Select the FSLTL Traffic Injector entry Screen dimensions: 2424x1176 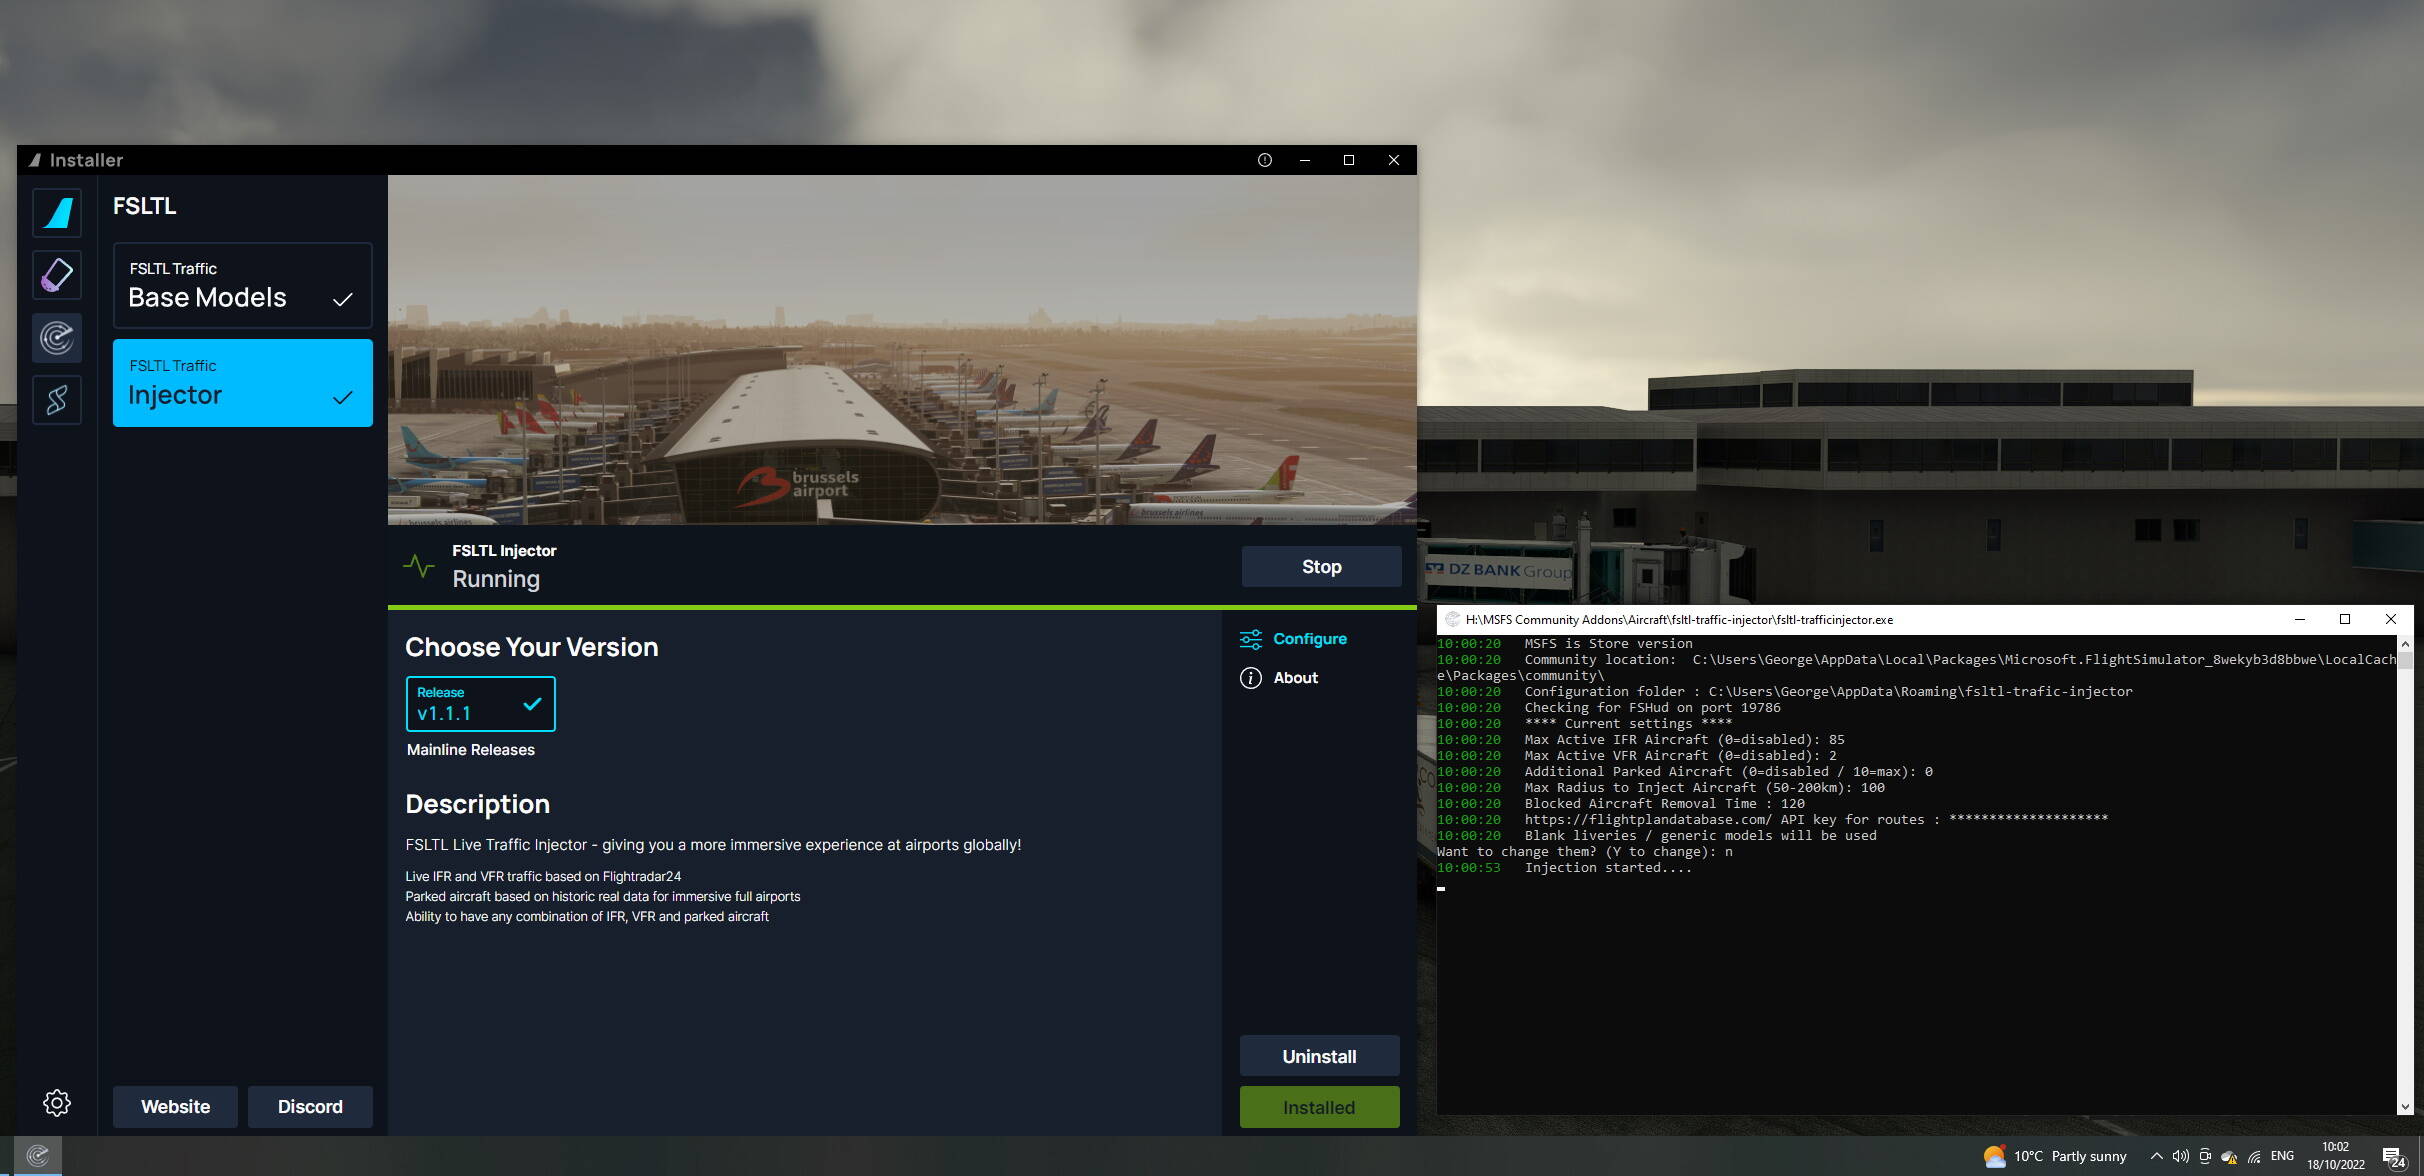click(242, 383)
